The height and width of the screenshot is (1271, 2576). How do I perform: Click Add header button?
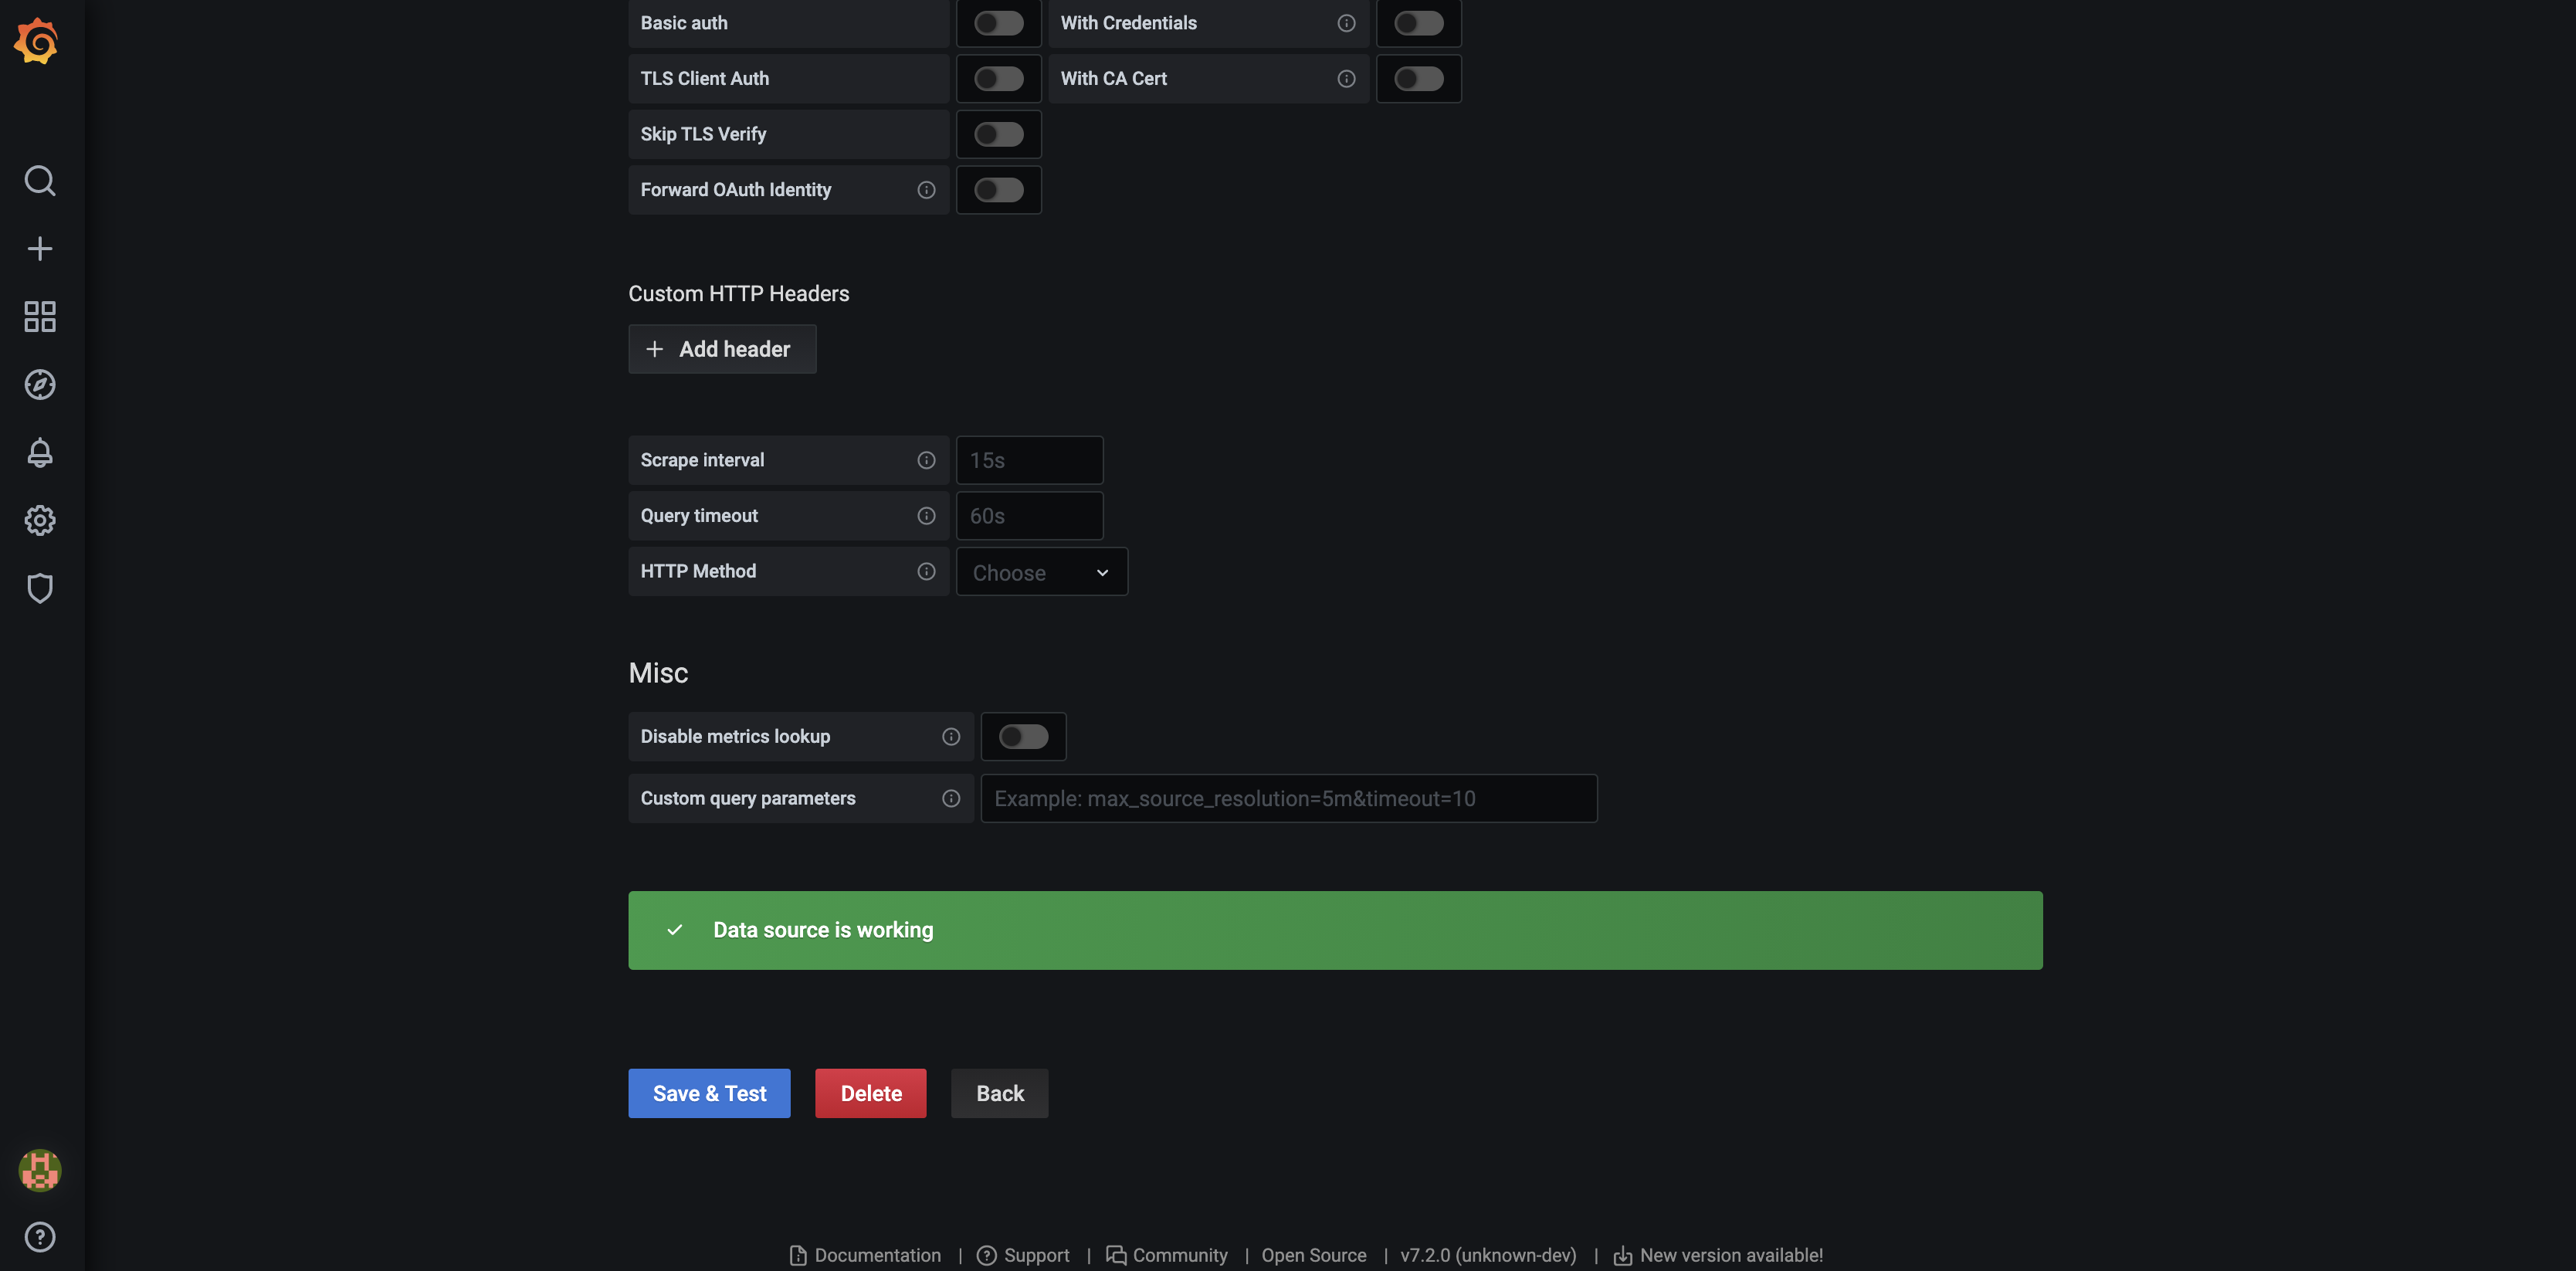coord(722,349)
